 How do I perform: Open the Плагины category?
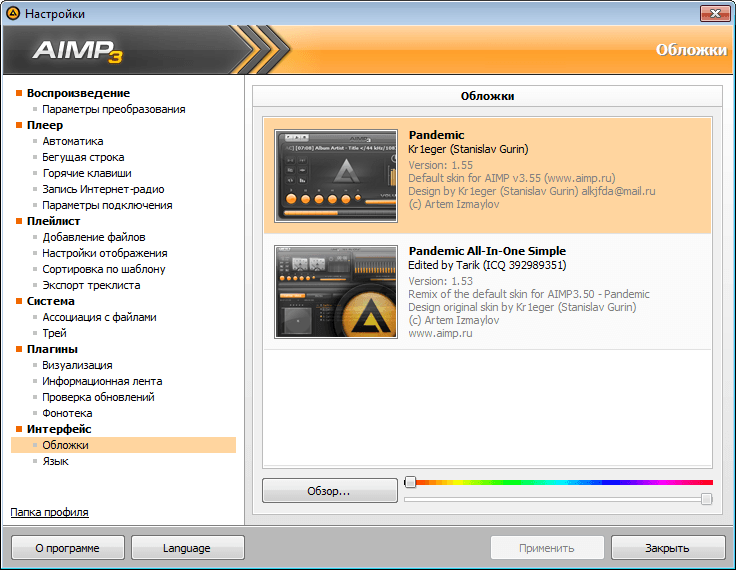[x=52, y=349]
